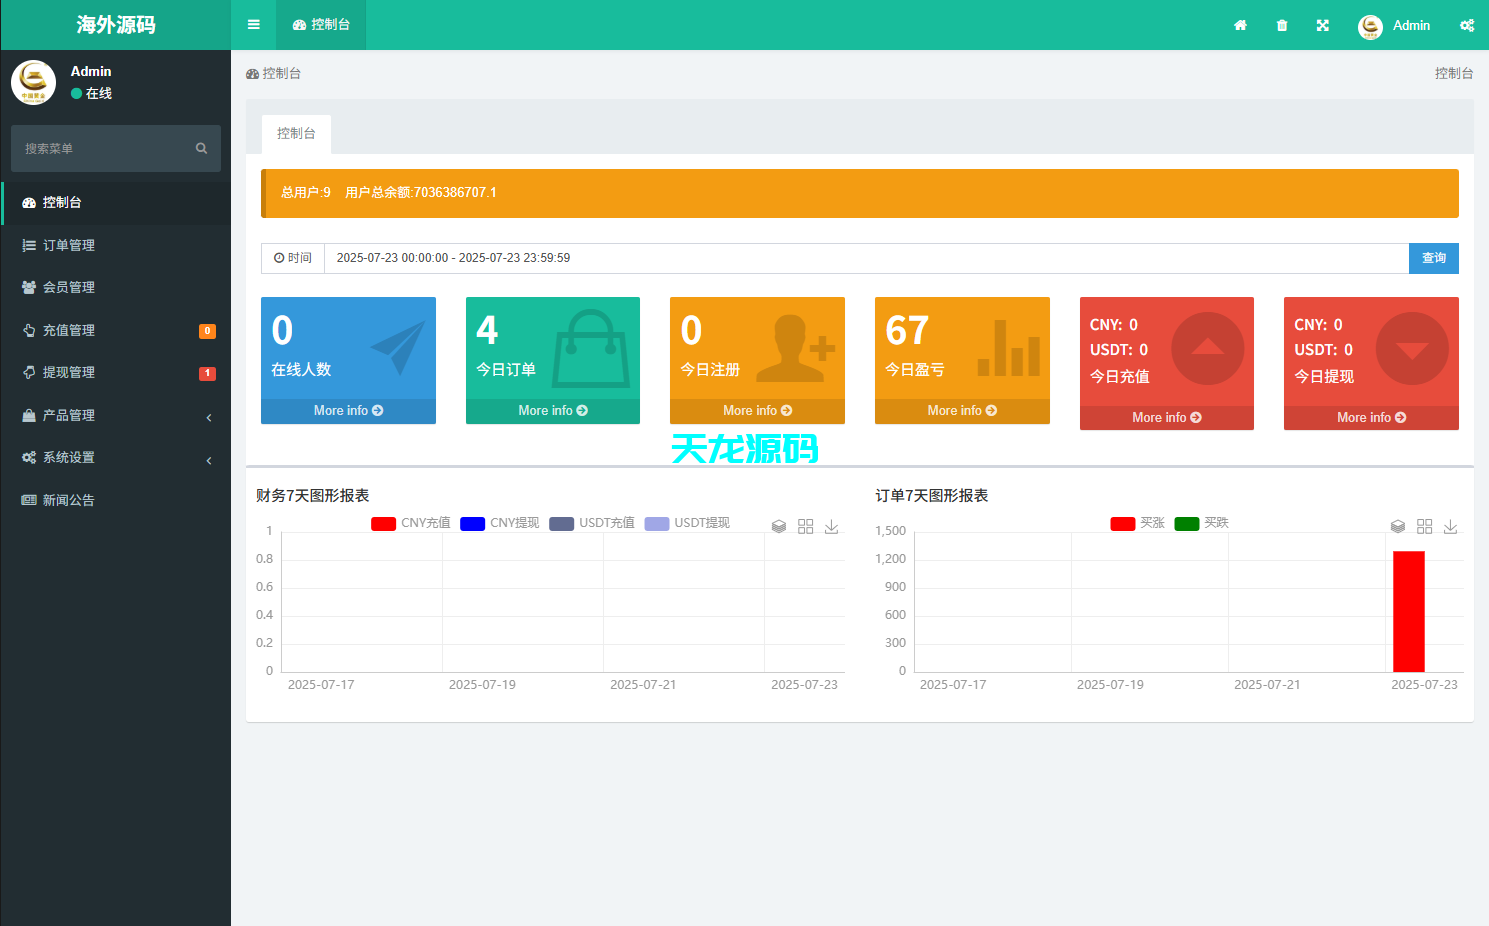Click More info on the 今日订单 card
This screenshot has width=1489, height=926.
[552, 410]
